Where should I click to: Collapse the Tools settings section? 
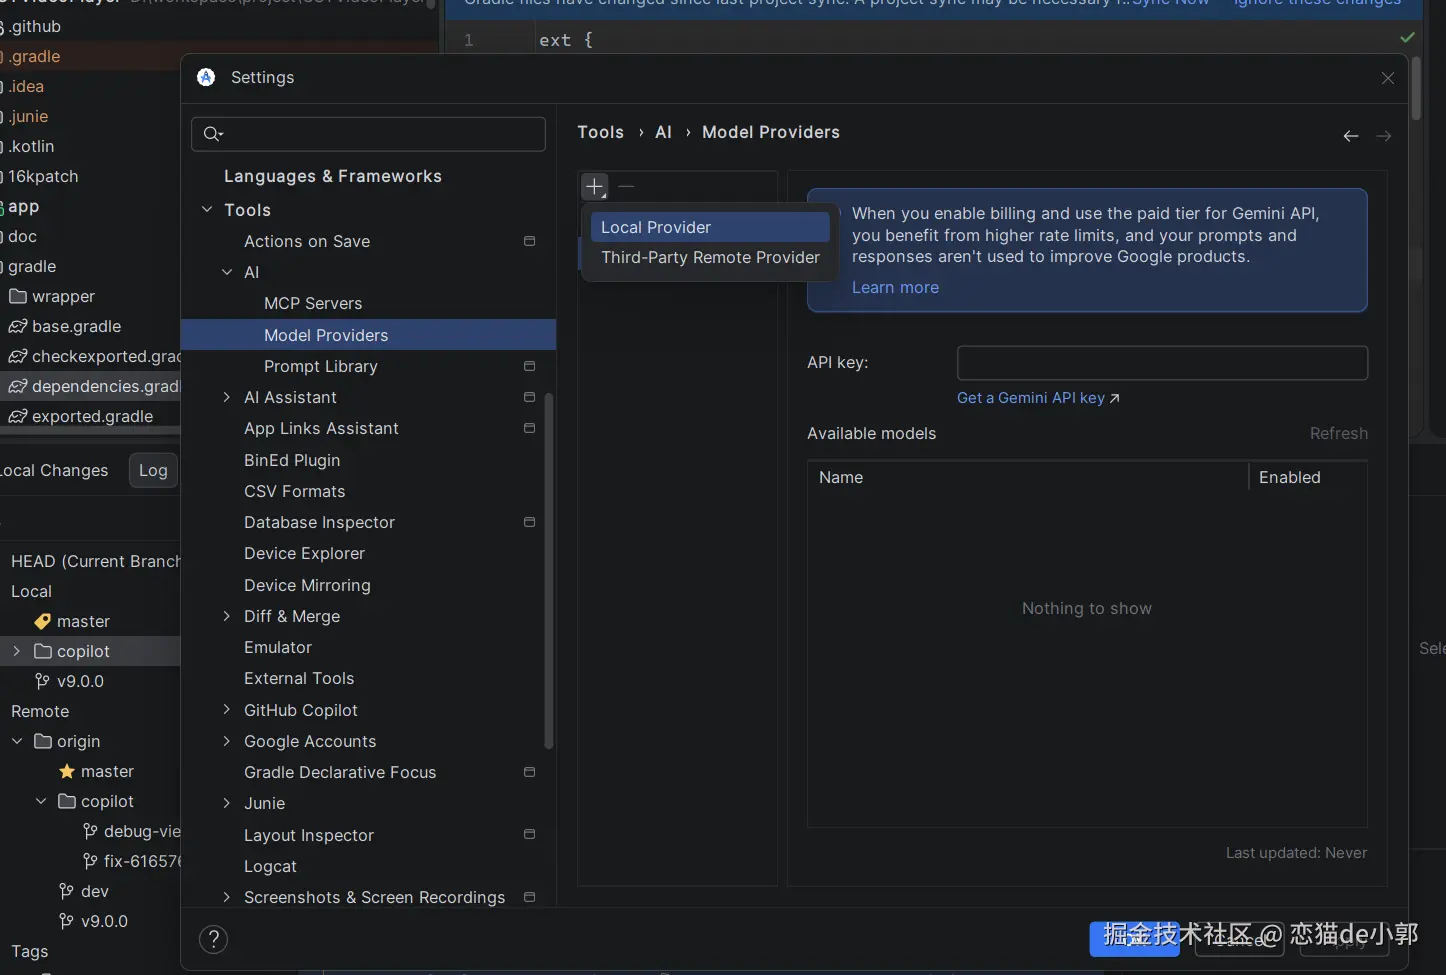pos(207,210)
